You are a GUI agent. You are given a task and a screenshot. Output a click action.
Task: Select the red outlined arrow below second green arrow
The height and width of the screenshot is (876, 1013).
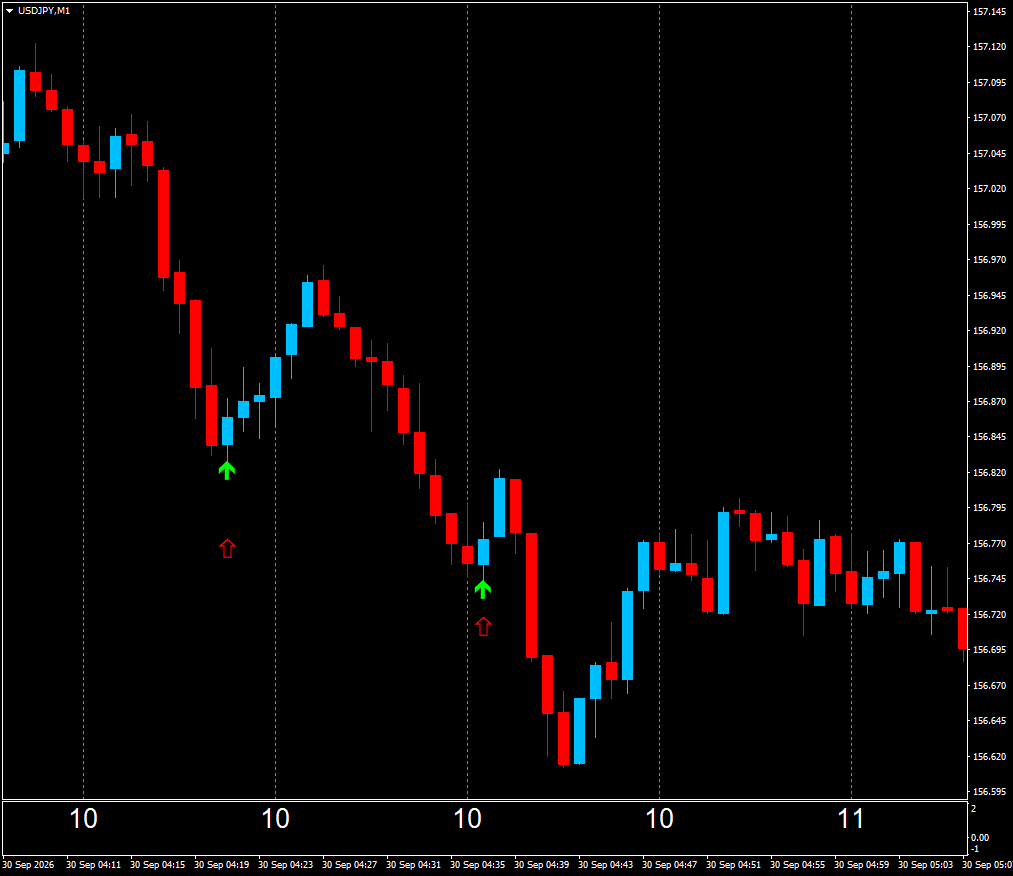coord(483,626)
